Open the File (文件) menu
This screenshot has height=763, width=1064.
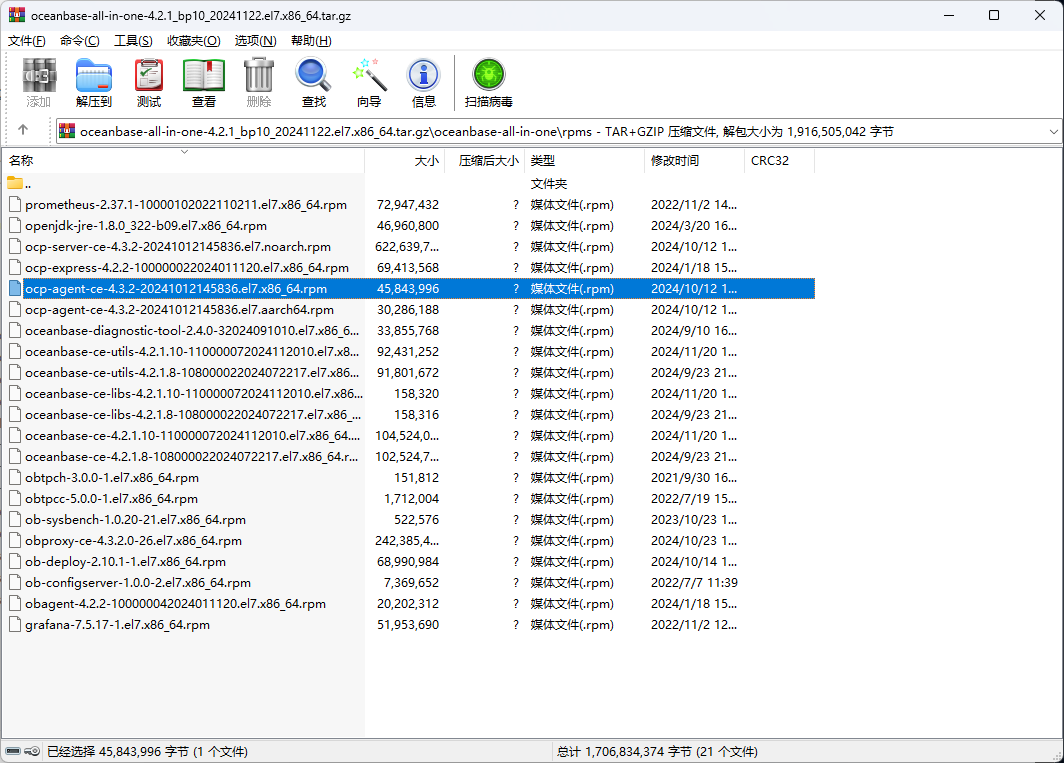pyautogui.click(x=27, y=41)
